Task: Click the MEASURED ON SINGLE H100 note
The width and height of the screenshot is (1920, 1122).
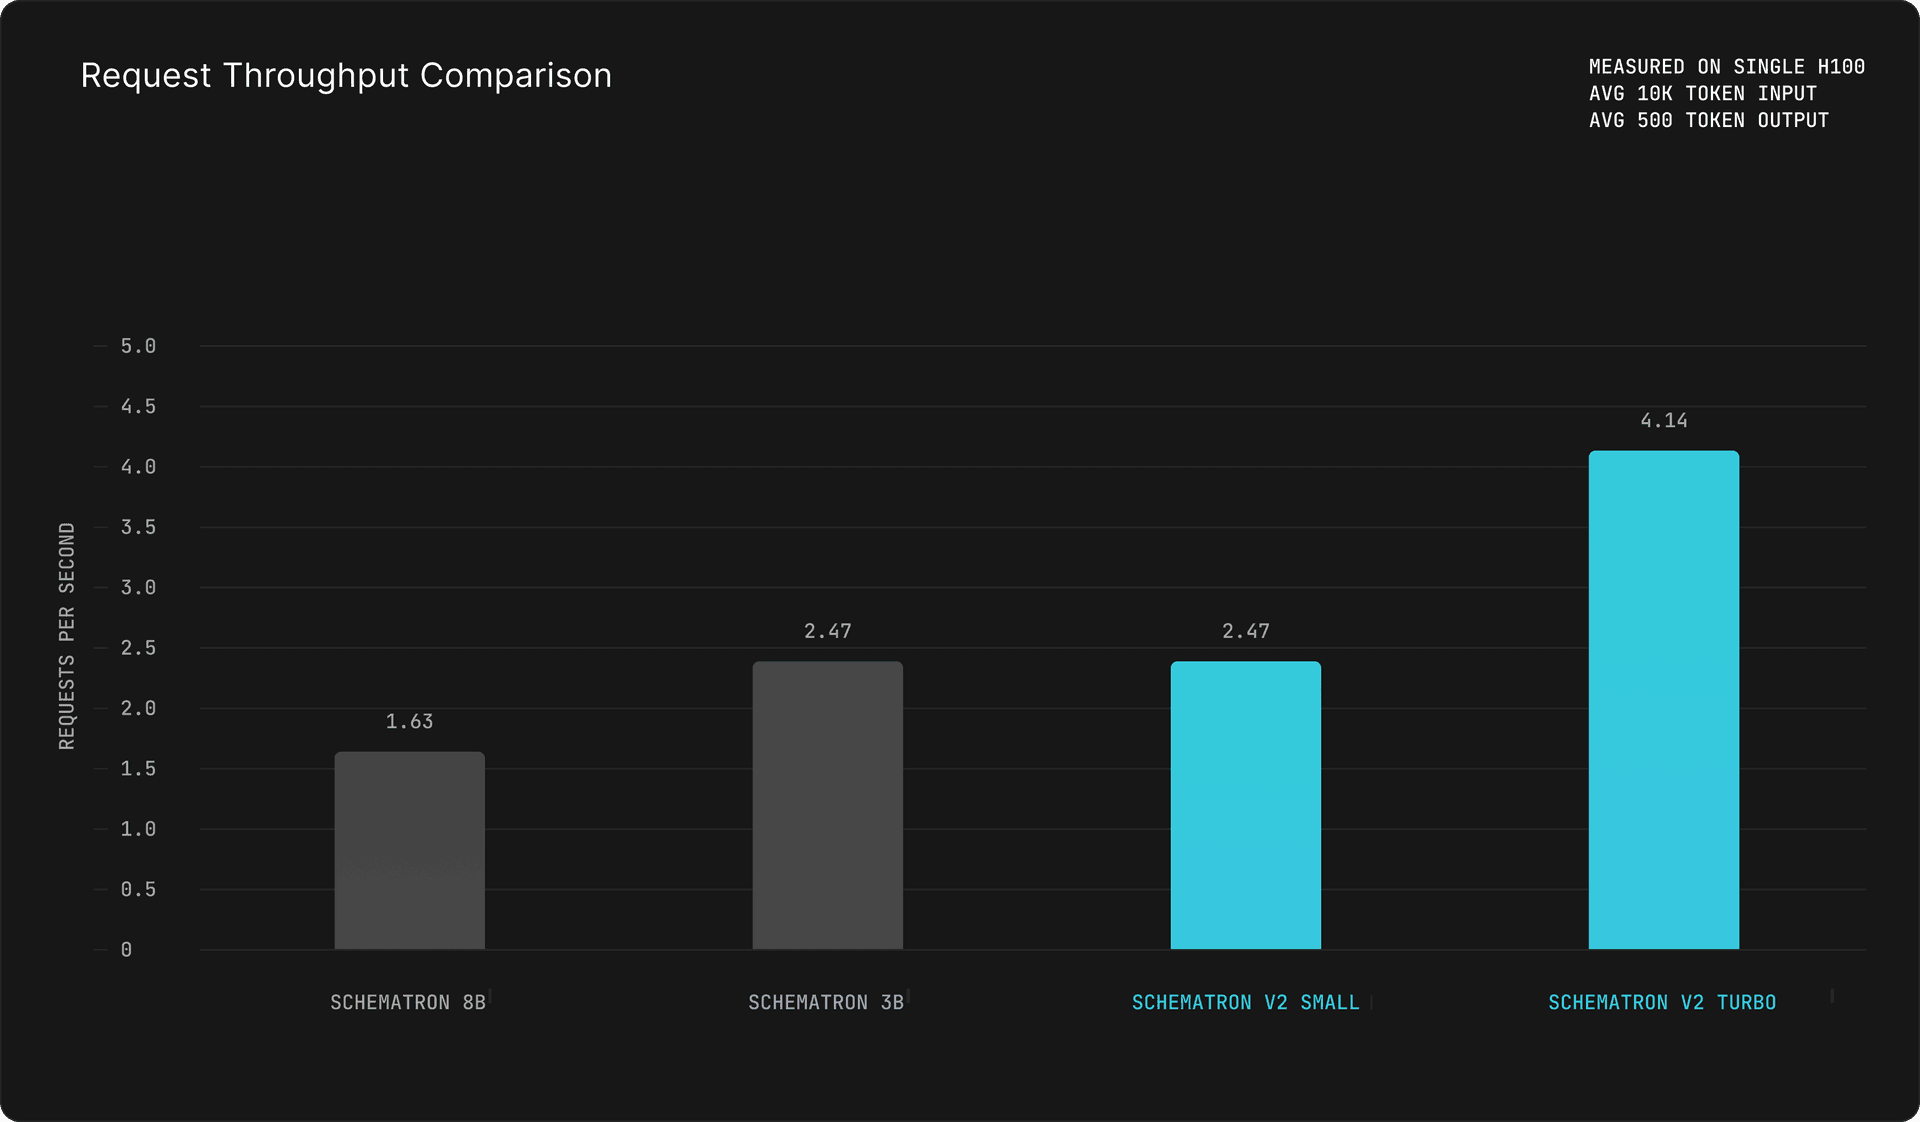Action: [x=1727, y=66]
